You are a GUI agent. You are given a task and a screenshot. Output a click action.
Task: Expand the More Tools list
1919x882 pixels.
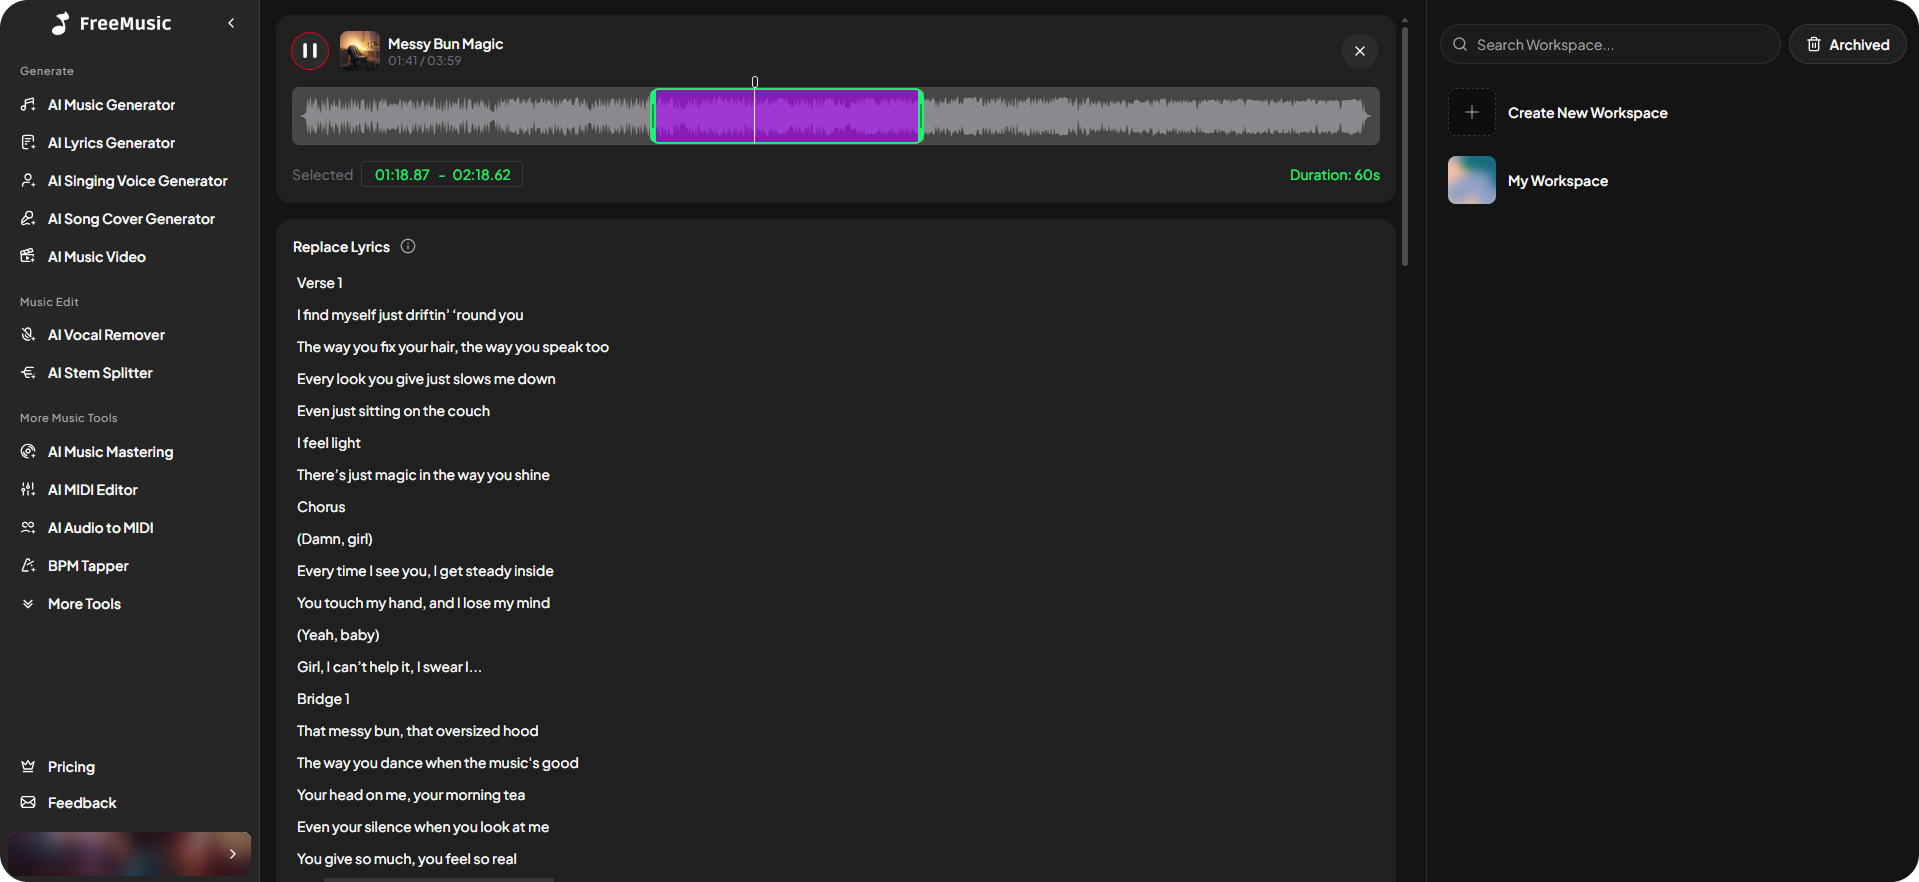[84, 604]
